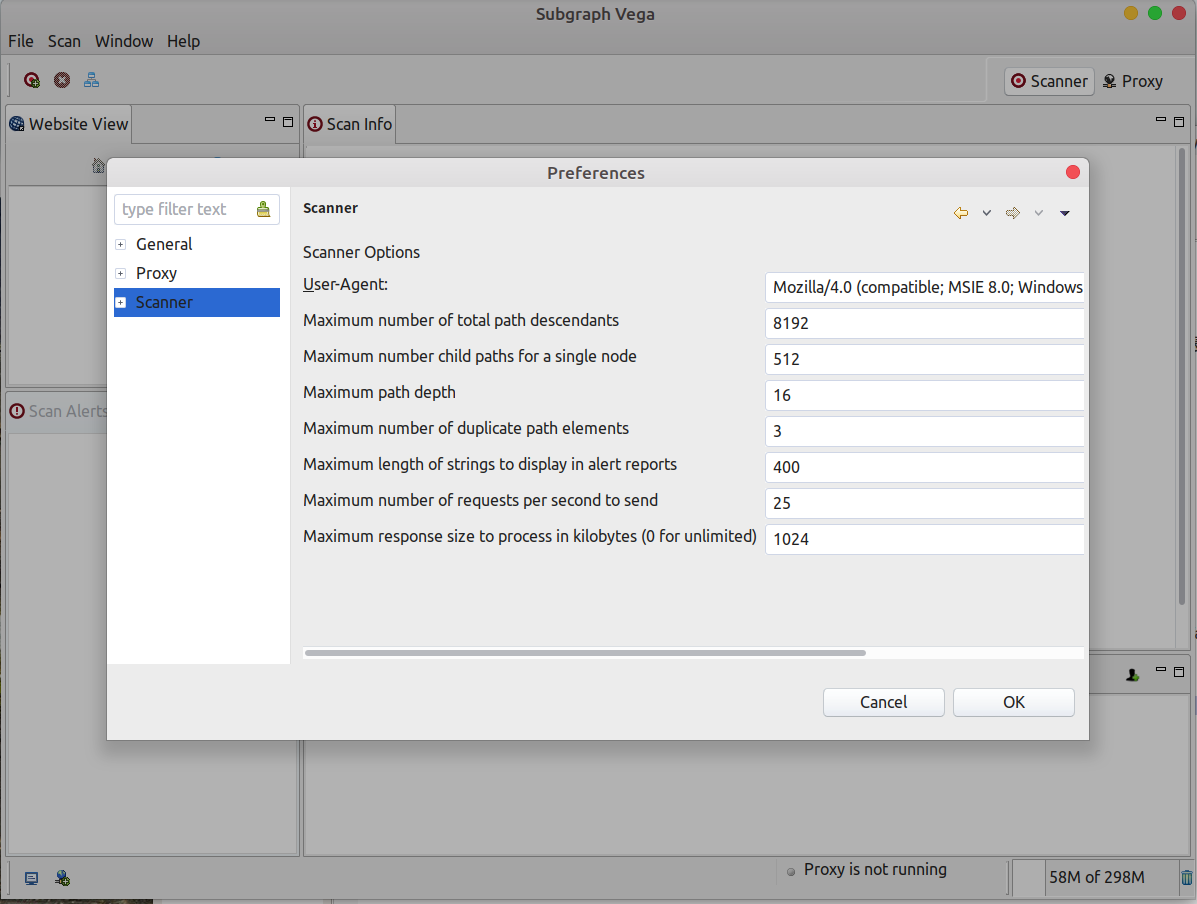Go forward in preferences history

pos(1013,213)
